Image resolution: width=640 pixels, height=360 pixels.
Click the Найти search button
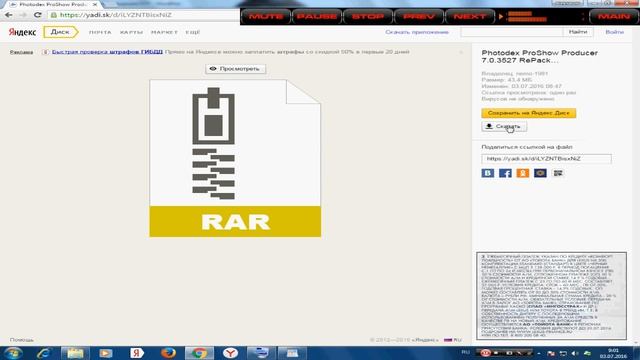[578, 32]
